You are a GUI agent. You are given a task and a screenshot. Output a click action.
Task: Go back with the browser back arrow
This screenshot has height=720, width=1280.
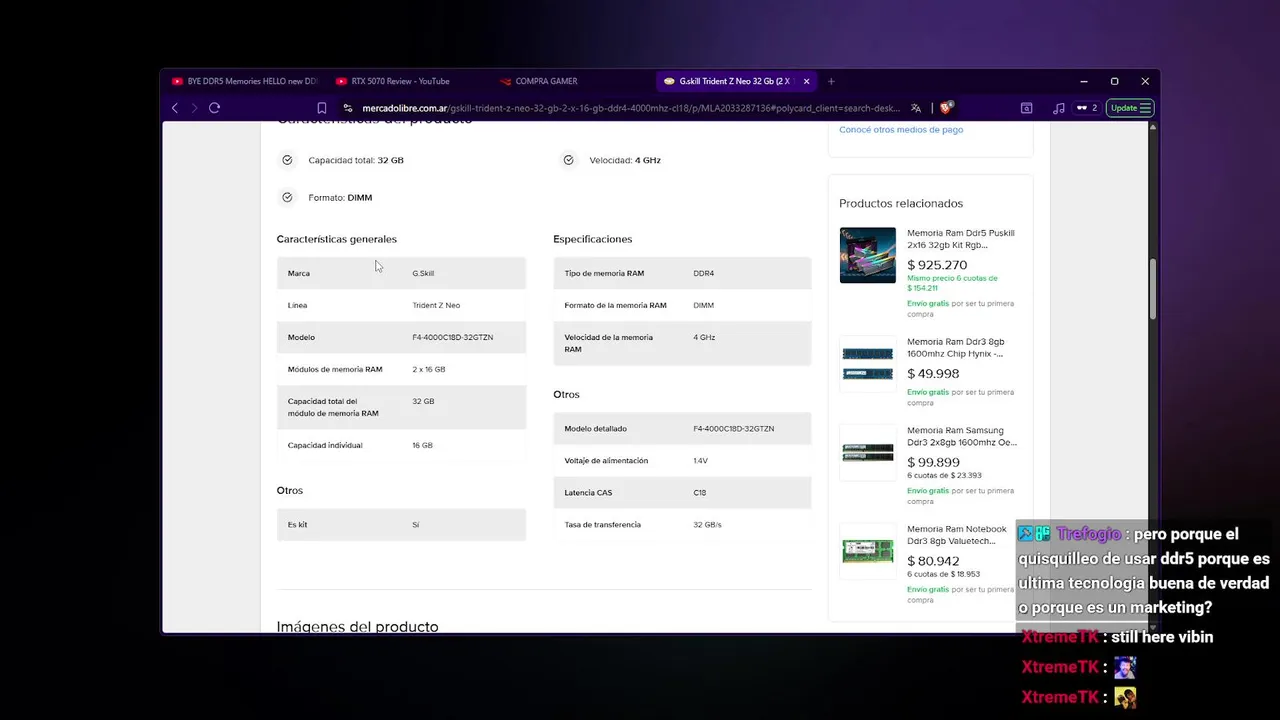175,108
